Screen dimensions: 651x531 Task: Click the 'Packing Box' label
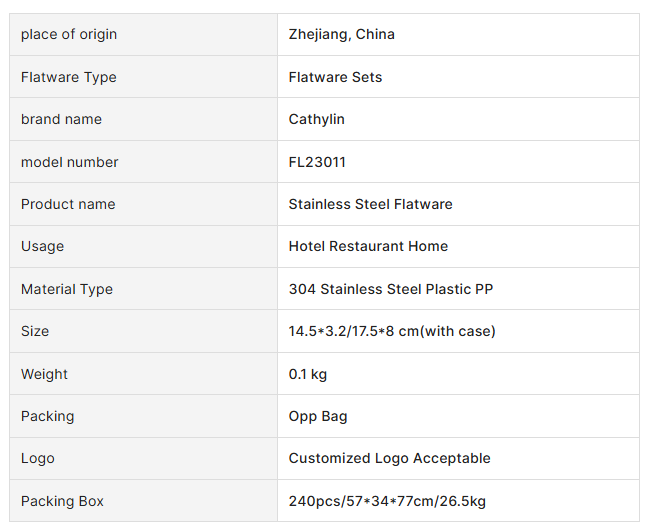[x=62, y=501]
